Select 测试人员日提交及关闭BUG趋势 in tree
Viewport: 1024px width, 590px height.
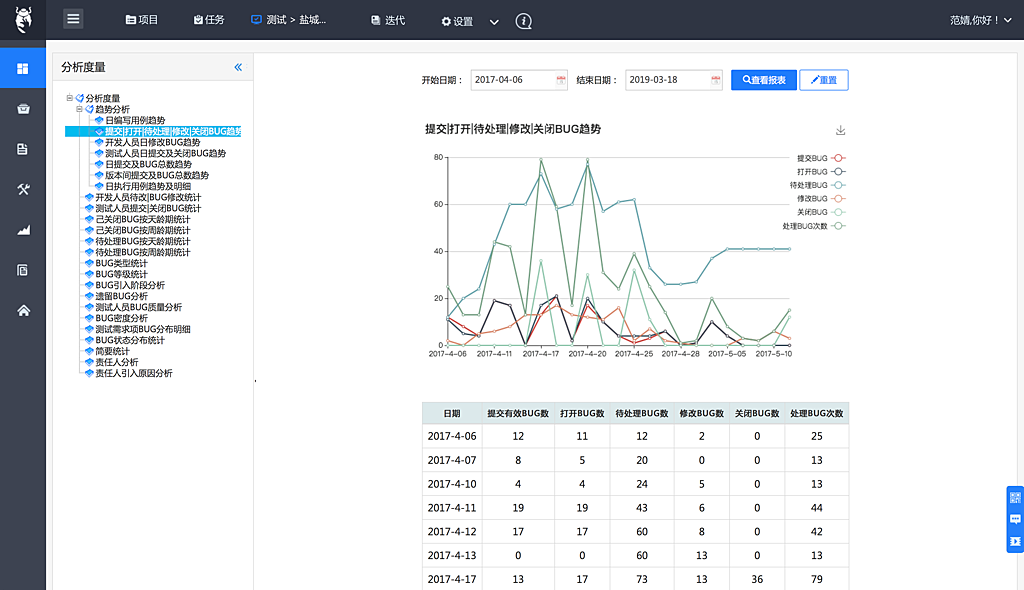(165, 154)
